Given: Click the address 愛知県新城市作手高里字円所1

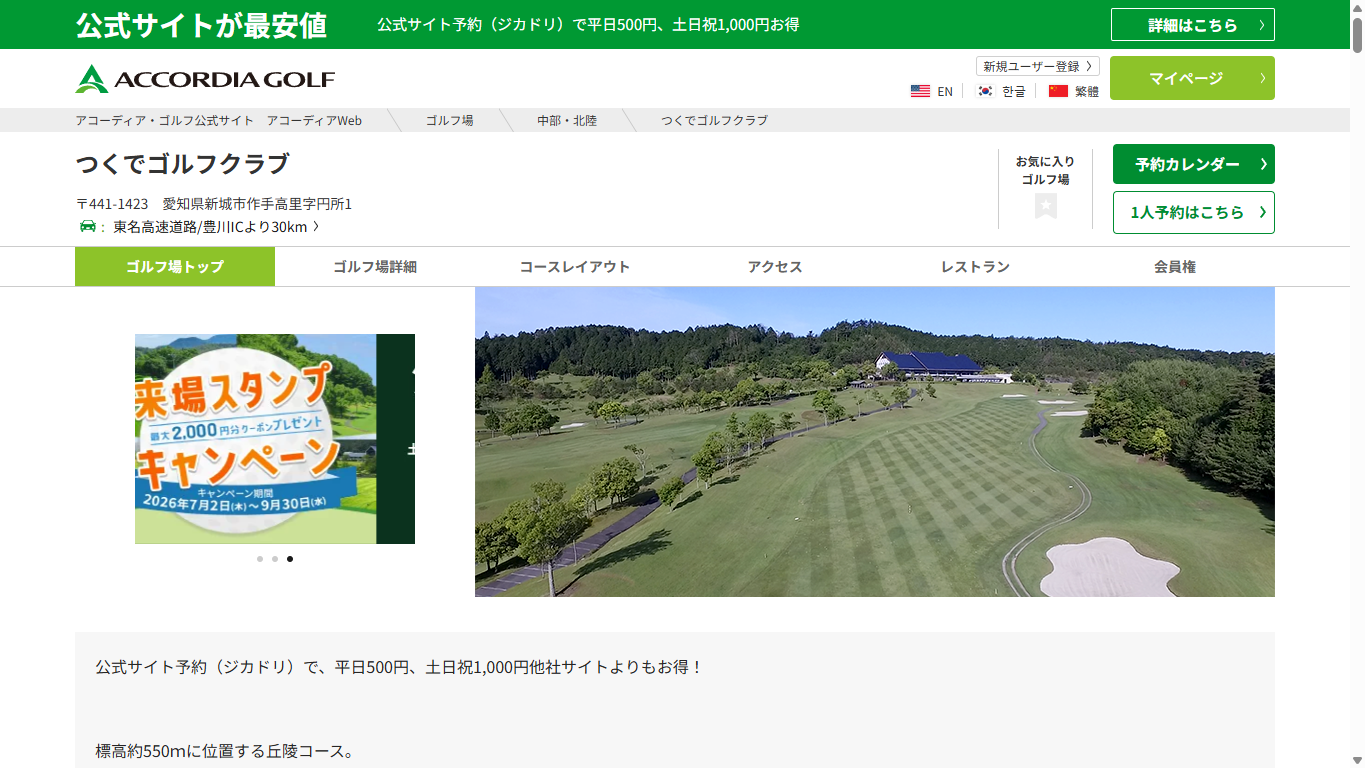Looking at the screenshot, I should pos(258,204).
